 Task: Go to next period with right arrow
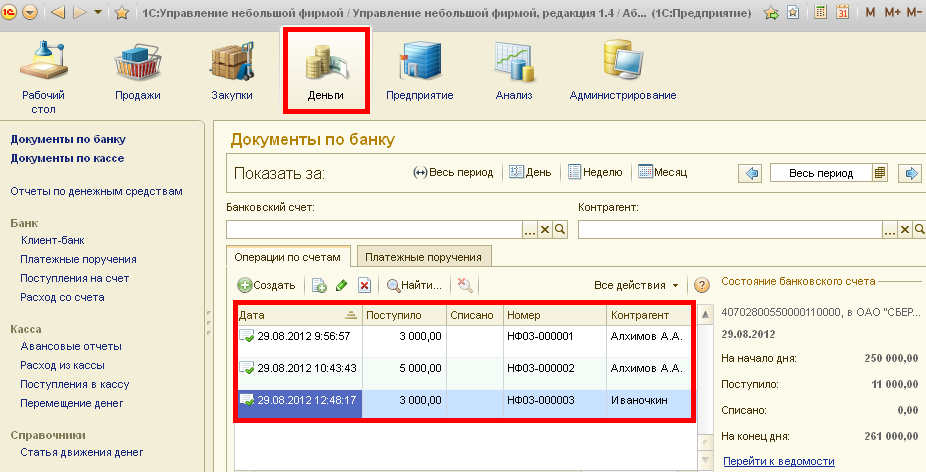(910, 173)
